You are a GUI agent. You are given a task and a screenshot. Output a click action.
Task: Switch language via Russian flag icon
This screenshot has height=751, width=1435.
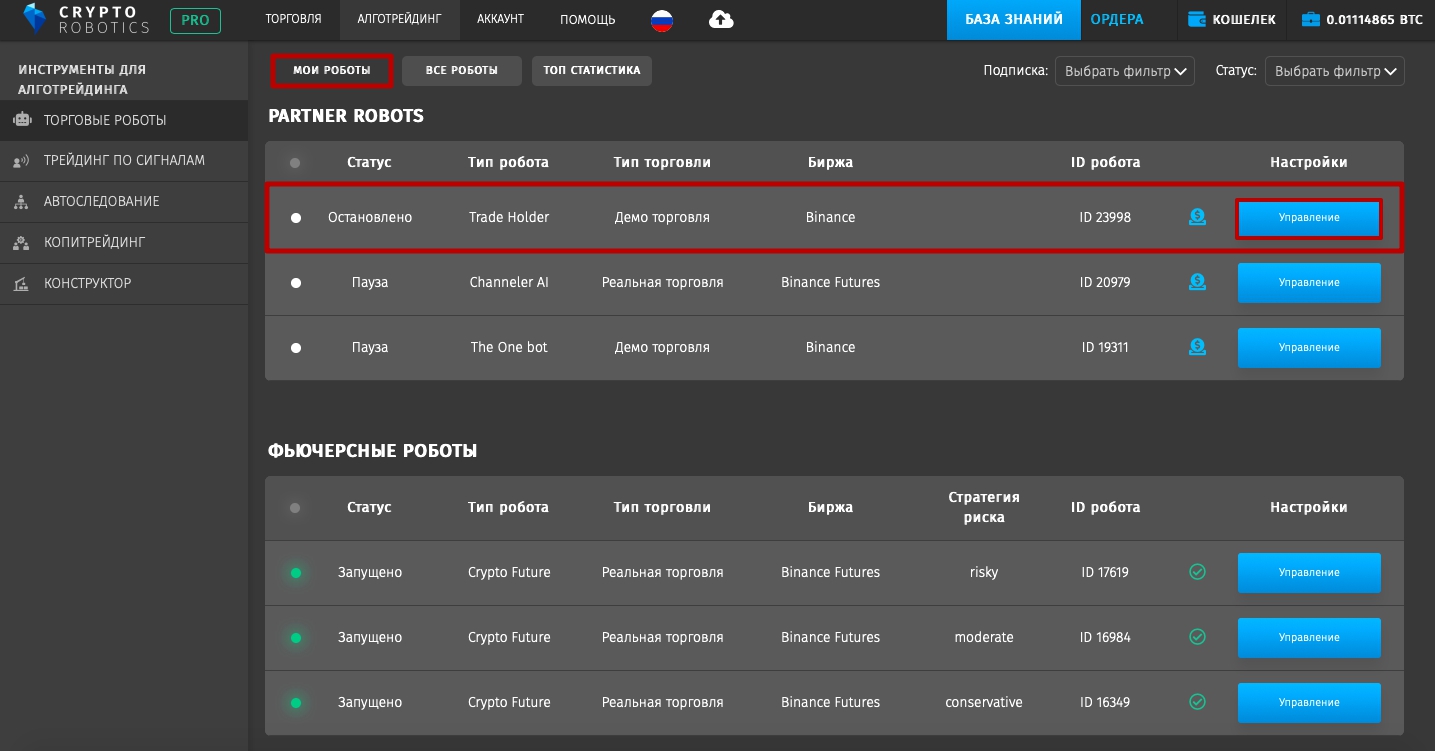(662, 19)
